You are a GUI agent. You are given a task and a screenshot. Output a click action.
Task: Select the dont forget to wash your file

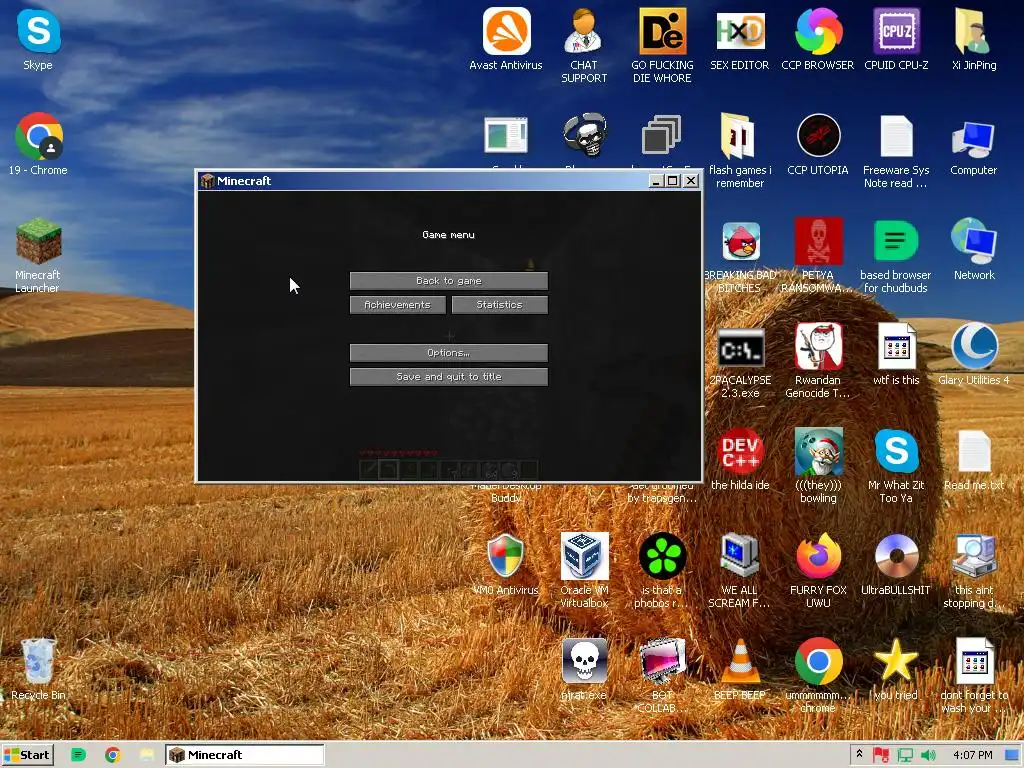point(974,676)
